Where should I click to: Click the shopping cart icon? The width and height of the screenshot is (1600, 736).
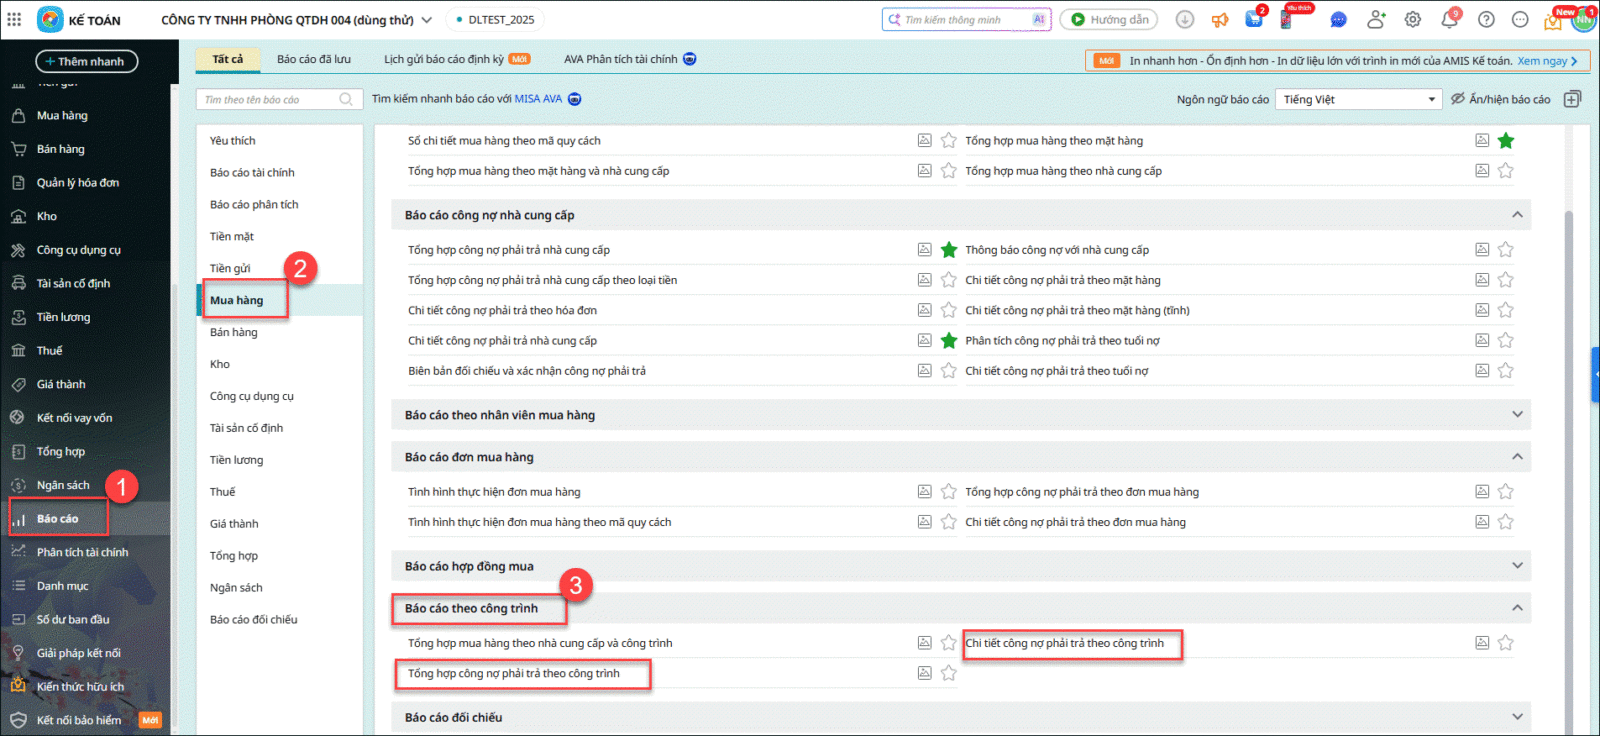pos(1254,20)
